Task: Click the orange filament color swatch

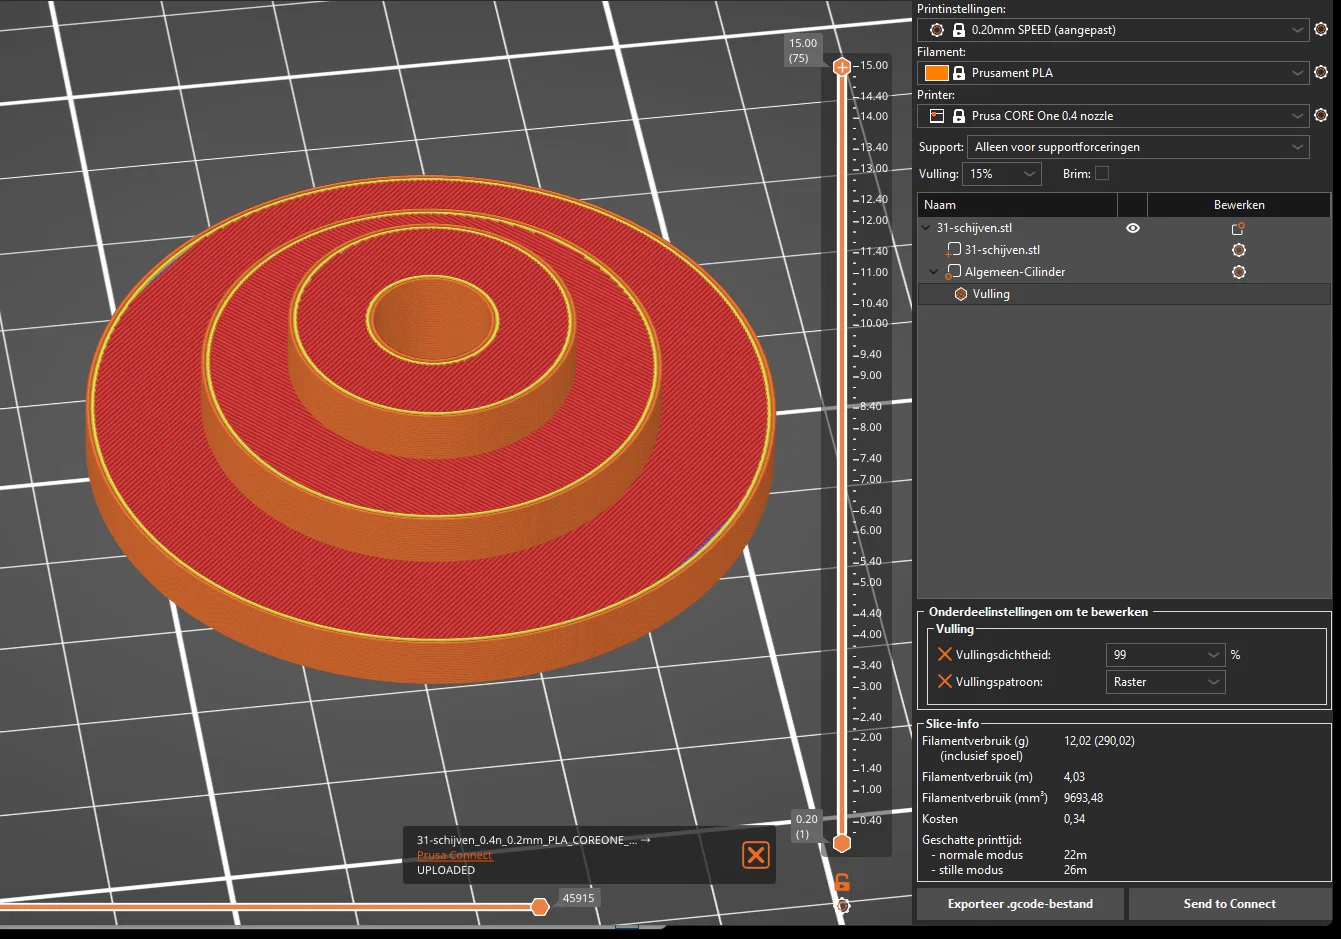Action: [x=936, y=73]
